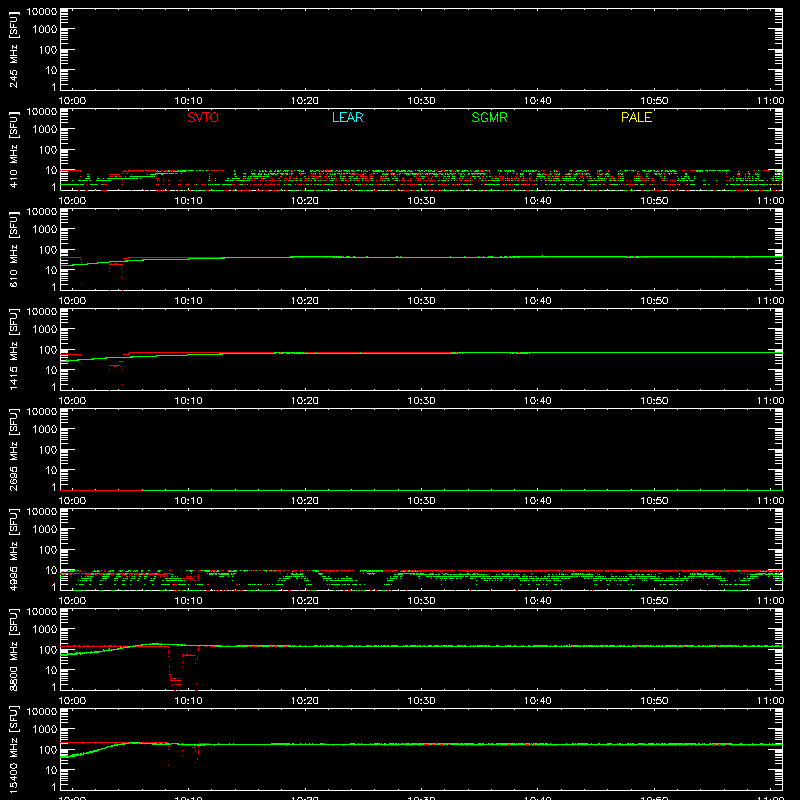Click the 1000 tick of the 410 MHz panel
Screen dimensions: 800x800
point(45,130)
